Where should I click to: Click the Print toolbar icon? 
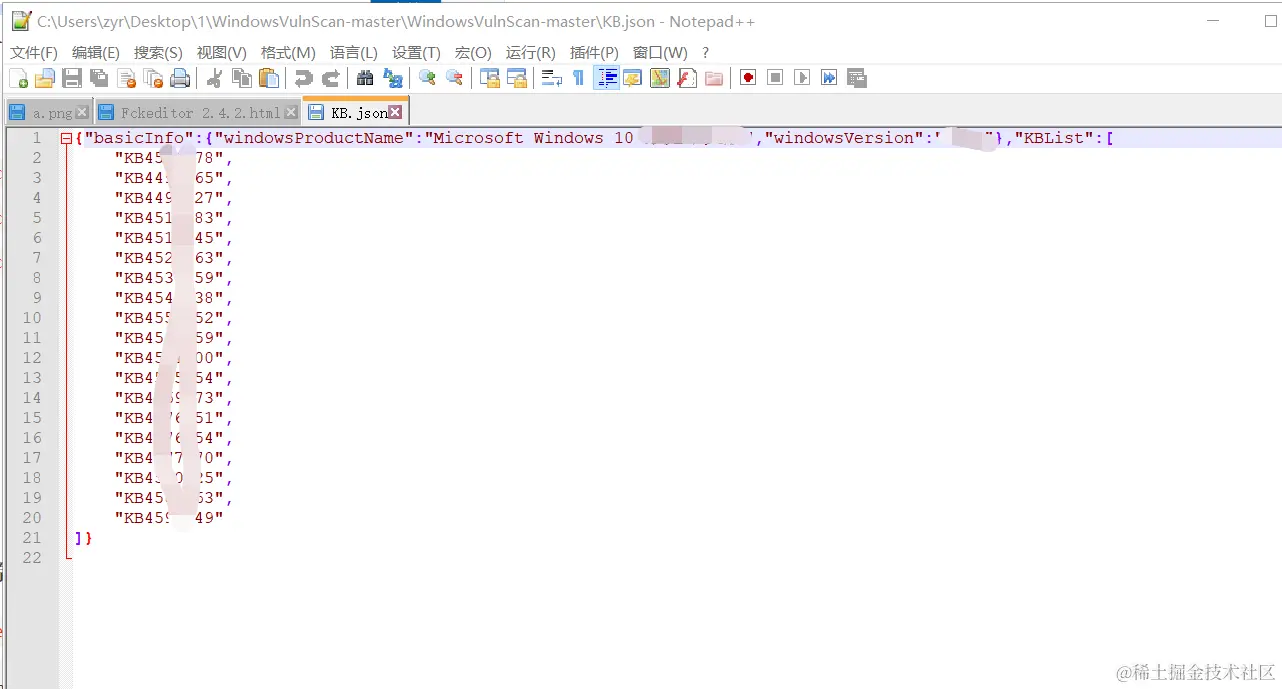(180, 78)
